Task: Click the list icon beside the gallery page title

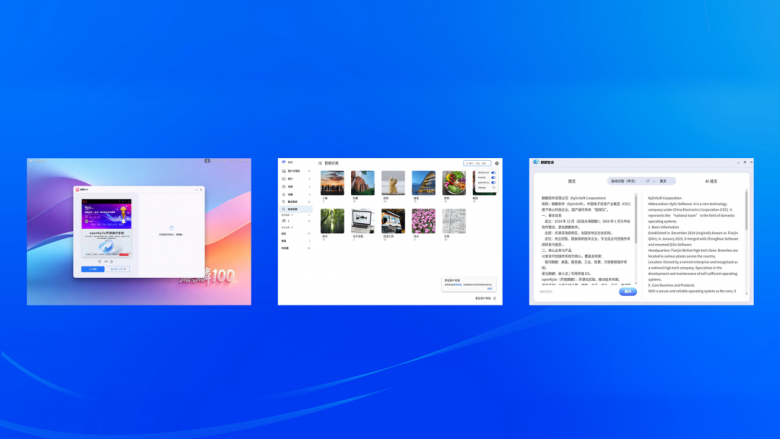Action: tap(320, 163)
